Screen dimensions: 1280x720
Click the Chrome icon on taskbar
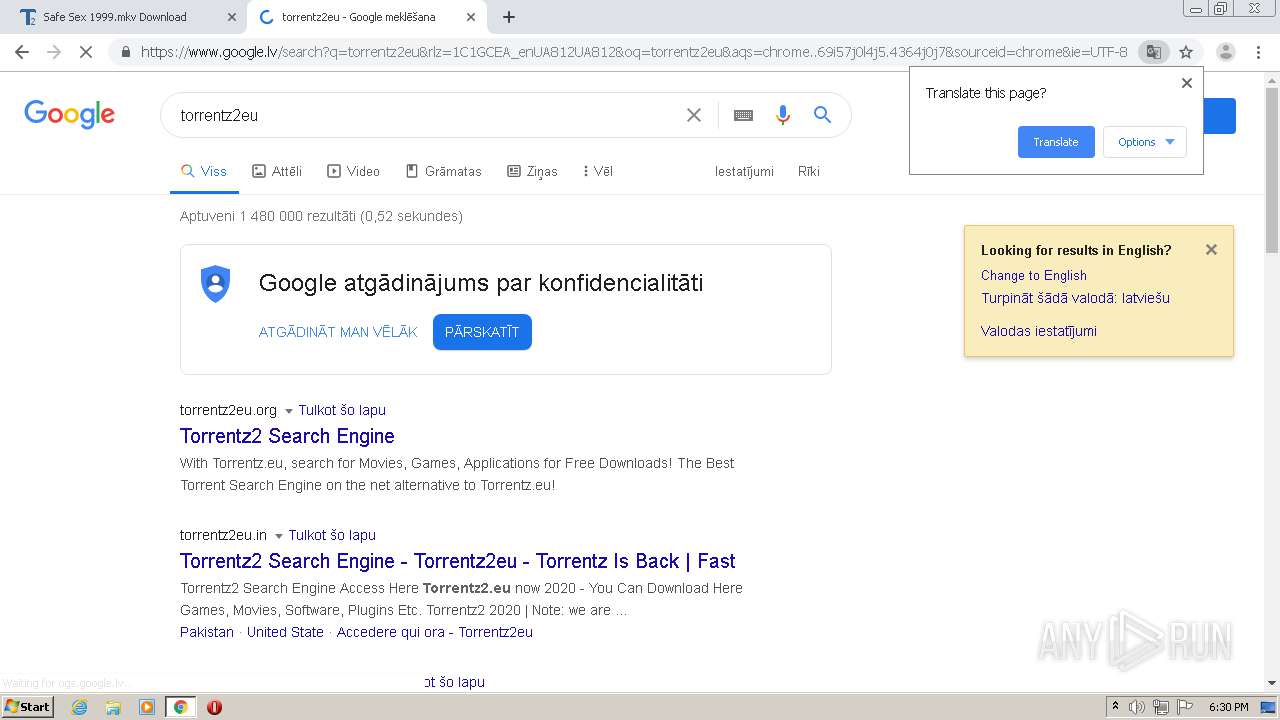tap(180, 707)
